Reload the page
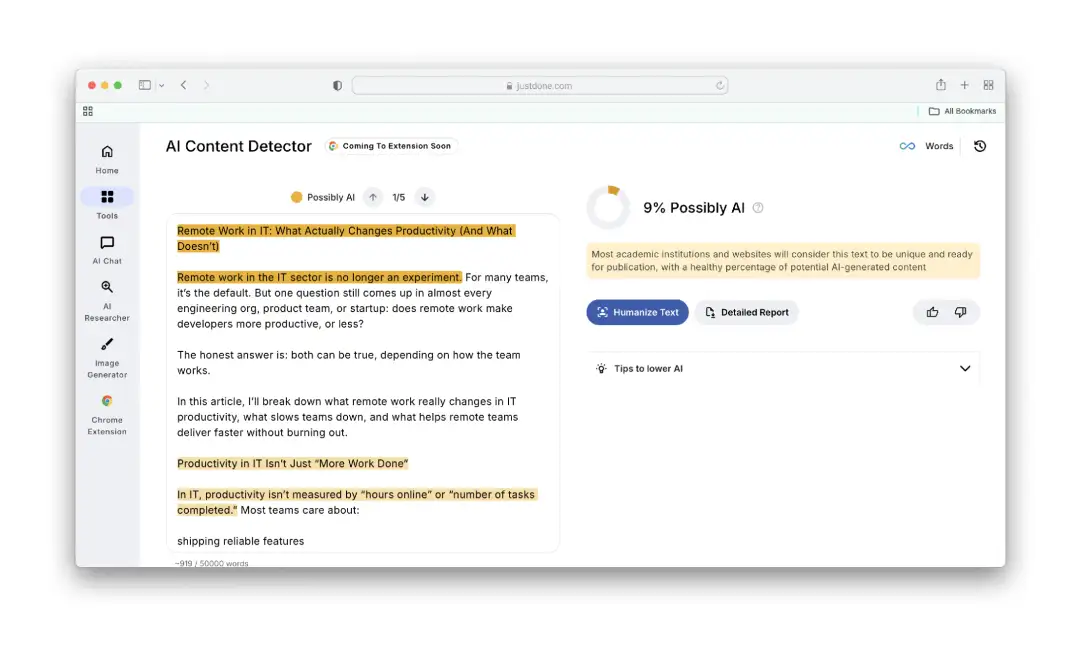1080x656 pixels. point(719,85)
